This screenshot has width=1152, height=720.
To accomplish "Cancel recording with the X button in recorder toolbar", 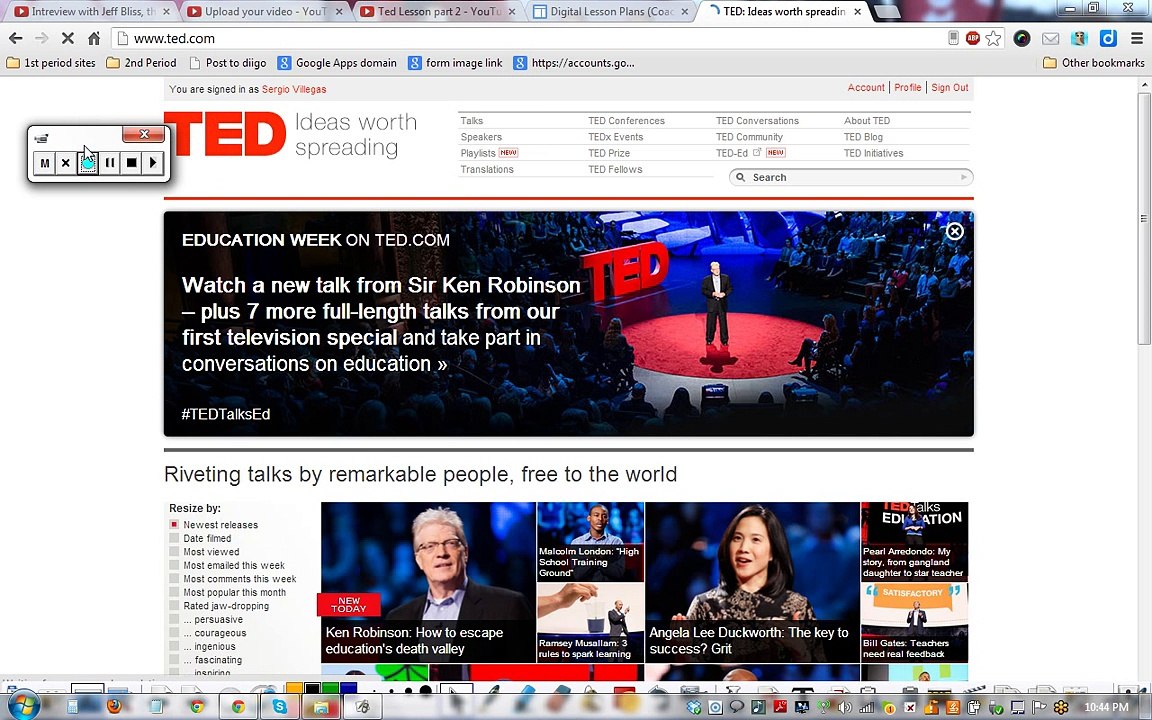I will point(66,162).
